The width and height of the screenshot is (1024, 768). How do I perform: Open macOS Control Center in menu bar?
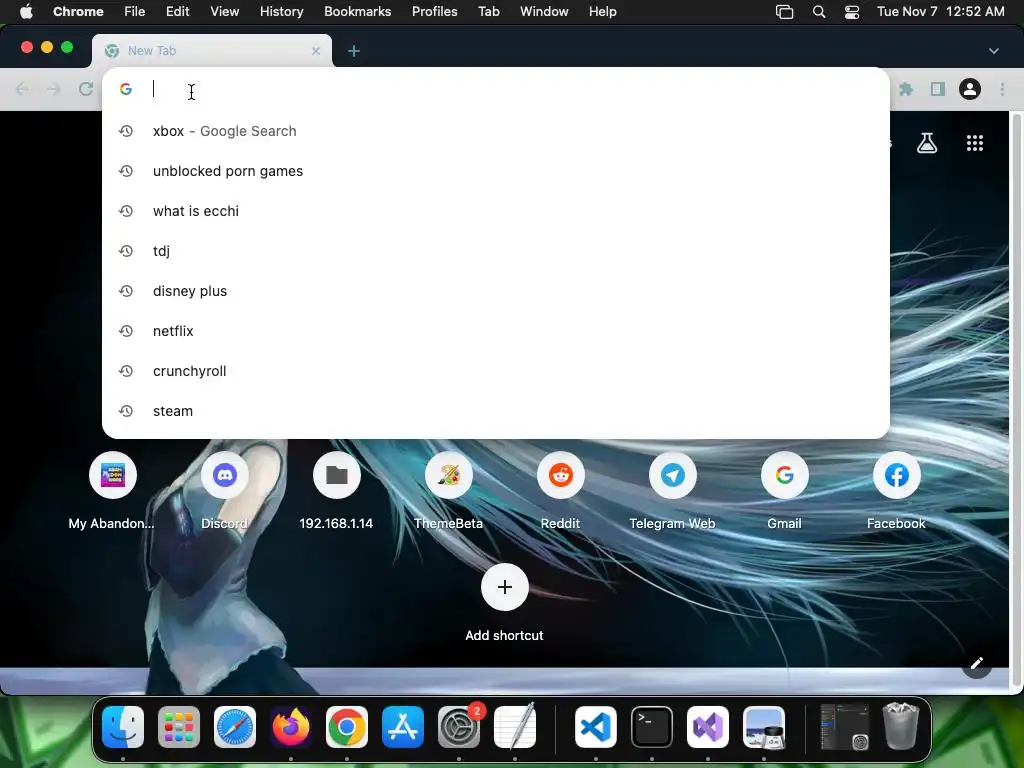(852, 12)
